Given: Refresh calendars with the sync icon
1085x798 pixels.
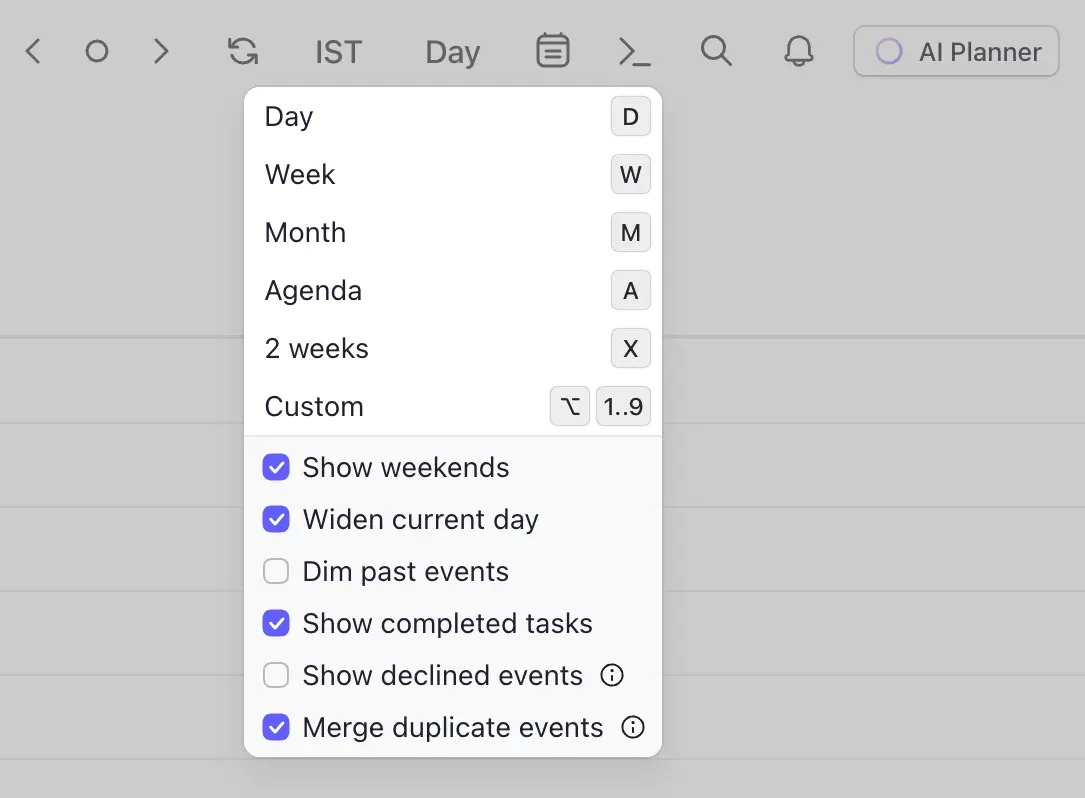Looking at the screenshot, I should 241,51.
